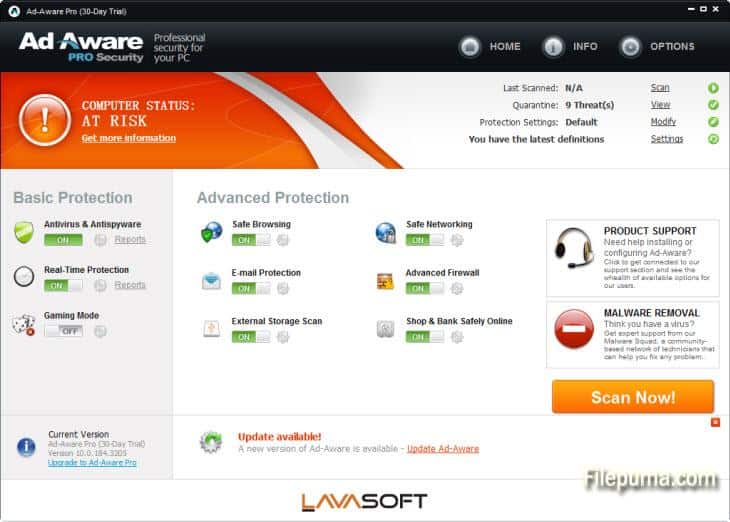Toggle Shop & Bank Safely Online switch
The image size is (730, 522).
[425, 337]
